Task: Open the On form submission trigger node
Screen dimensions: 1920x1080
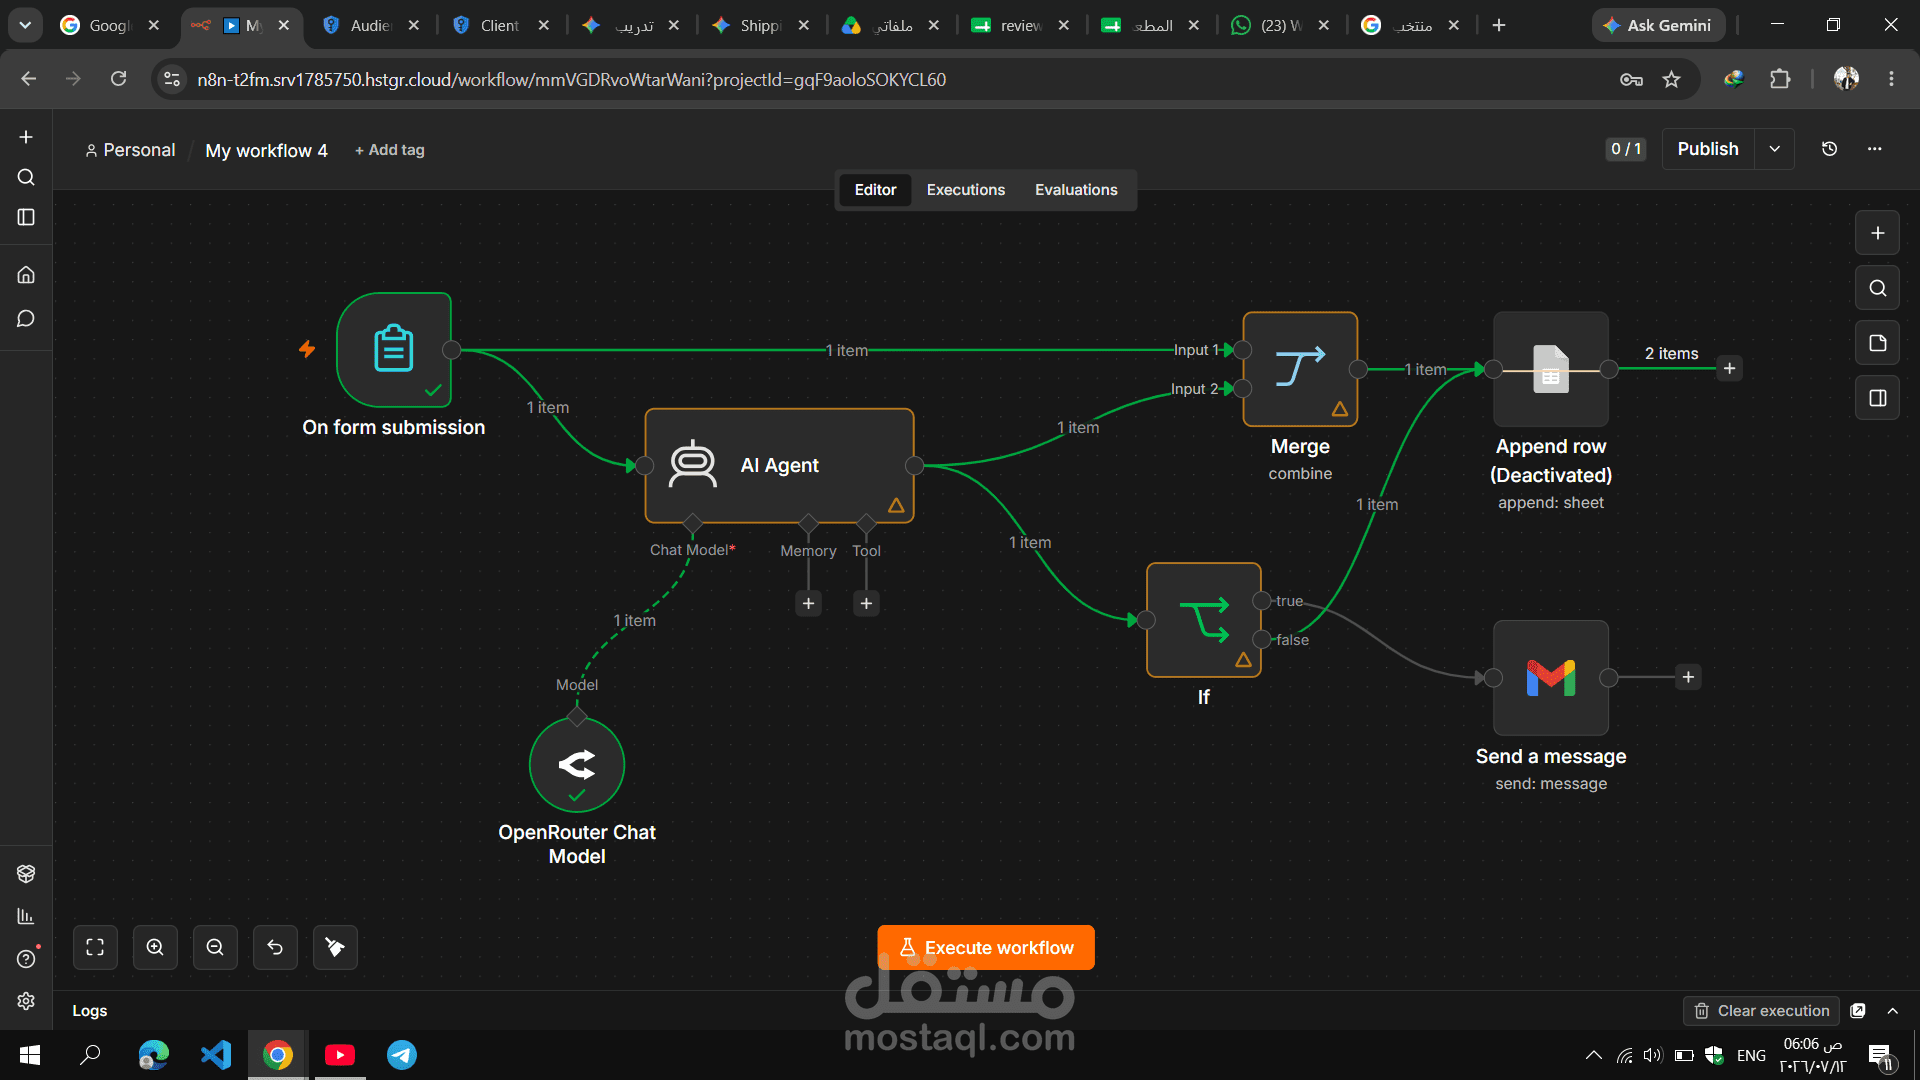Action: 394,350
